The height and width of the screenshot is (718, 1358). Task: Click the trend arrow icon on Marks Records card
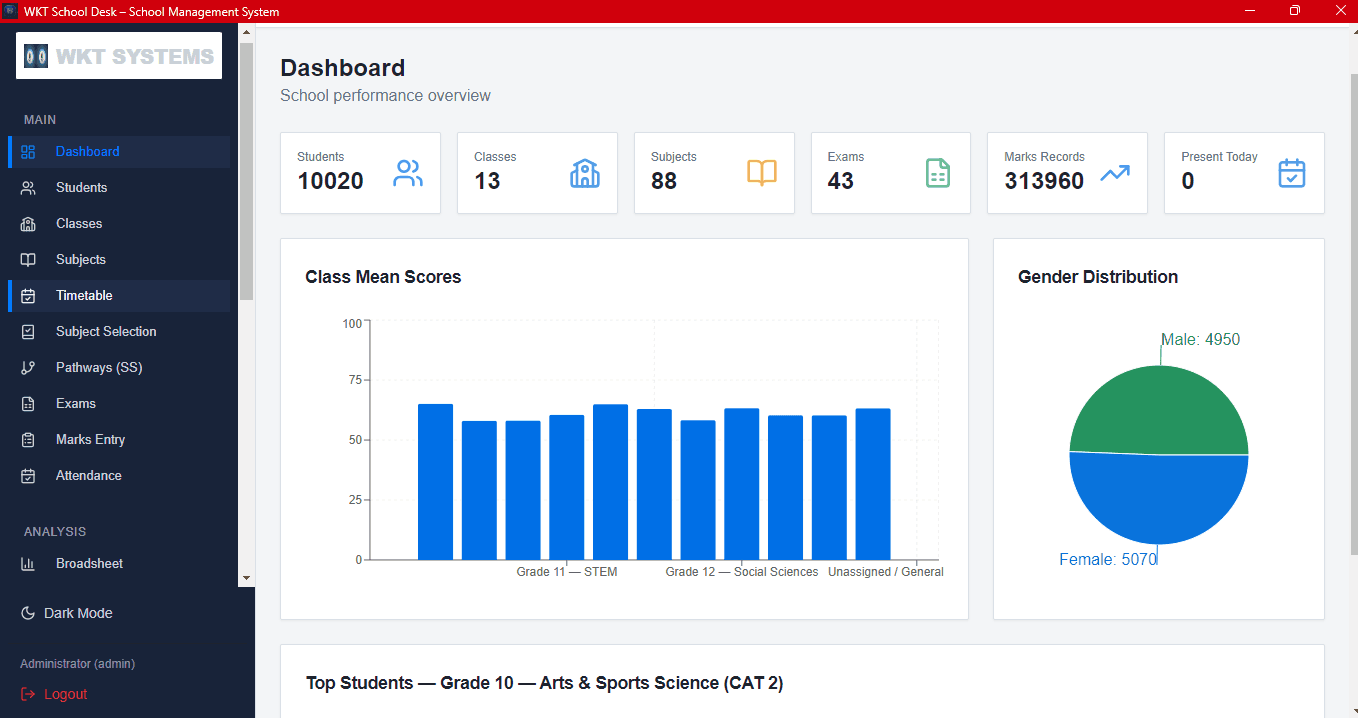pos(1114,173)
